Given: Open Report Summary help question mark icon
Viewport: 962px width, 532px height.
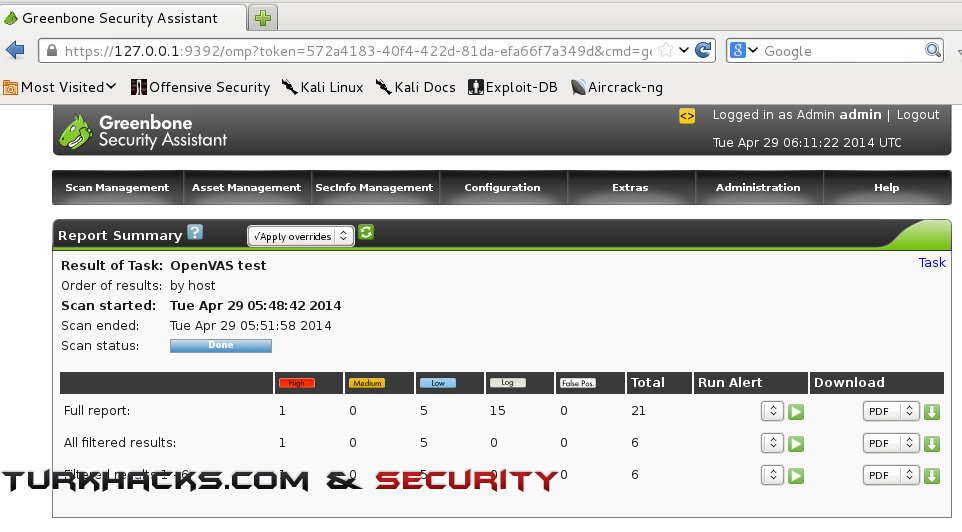Looking at the screenshot, I should (195, 233).
